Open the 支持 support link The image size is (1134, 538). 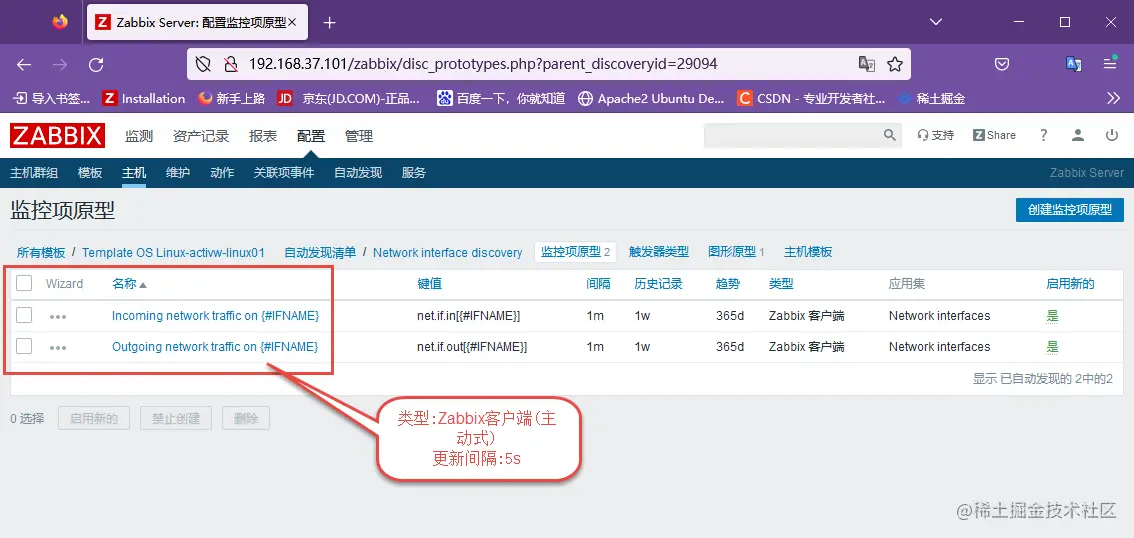936,135
